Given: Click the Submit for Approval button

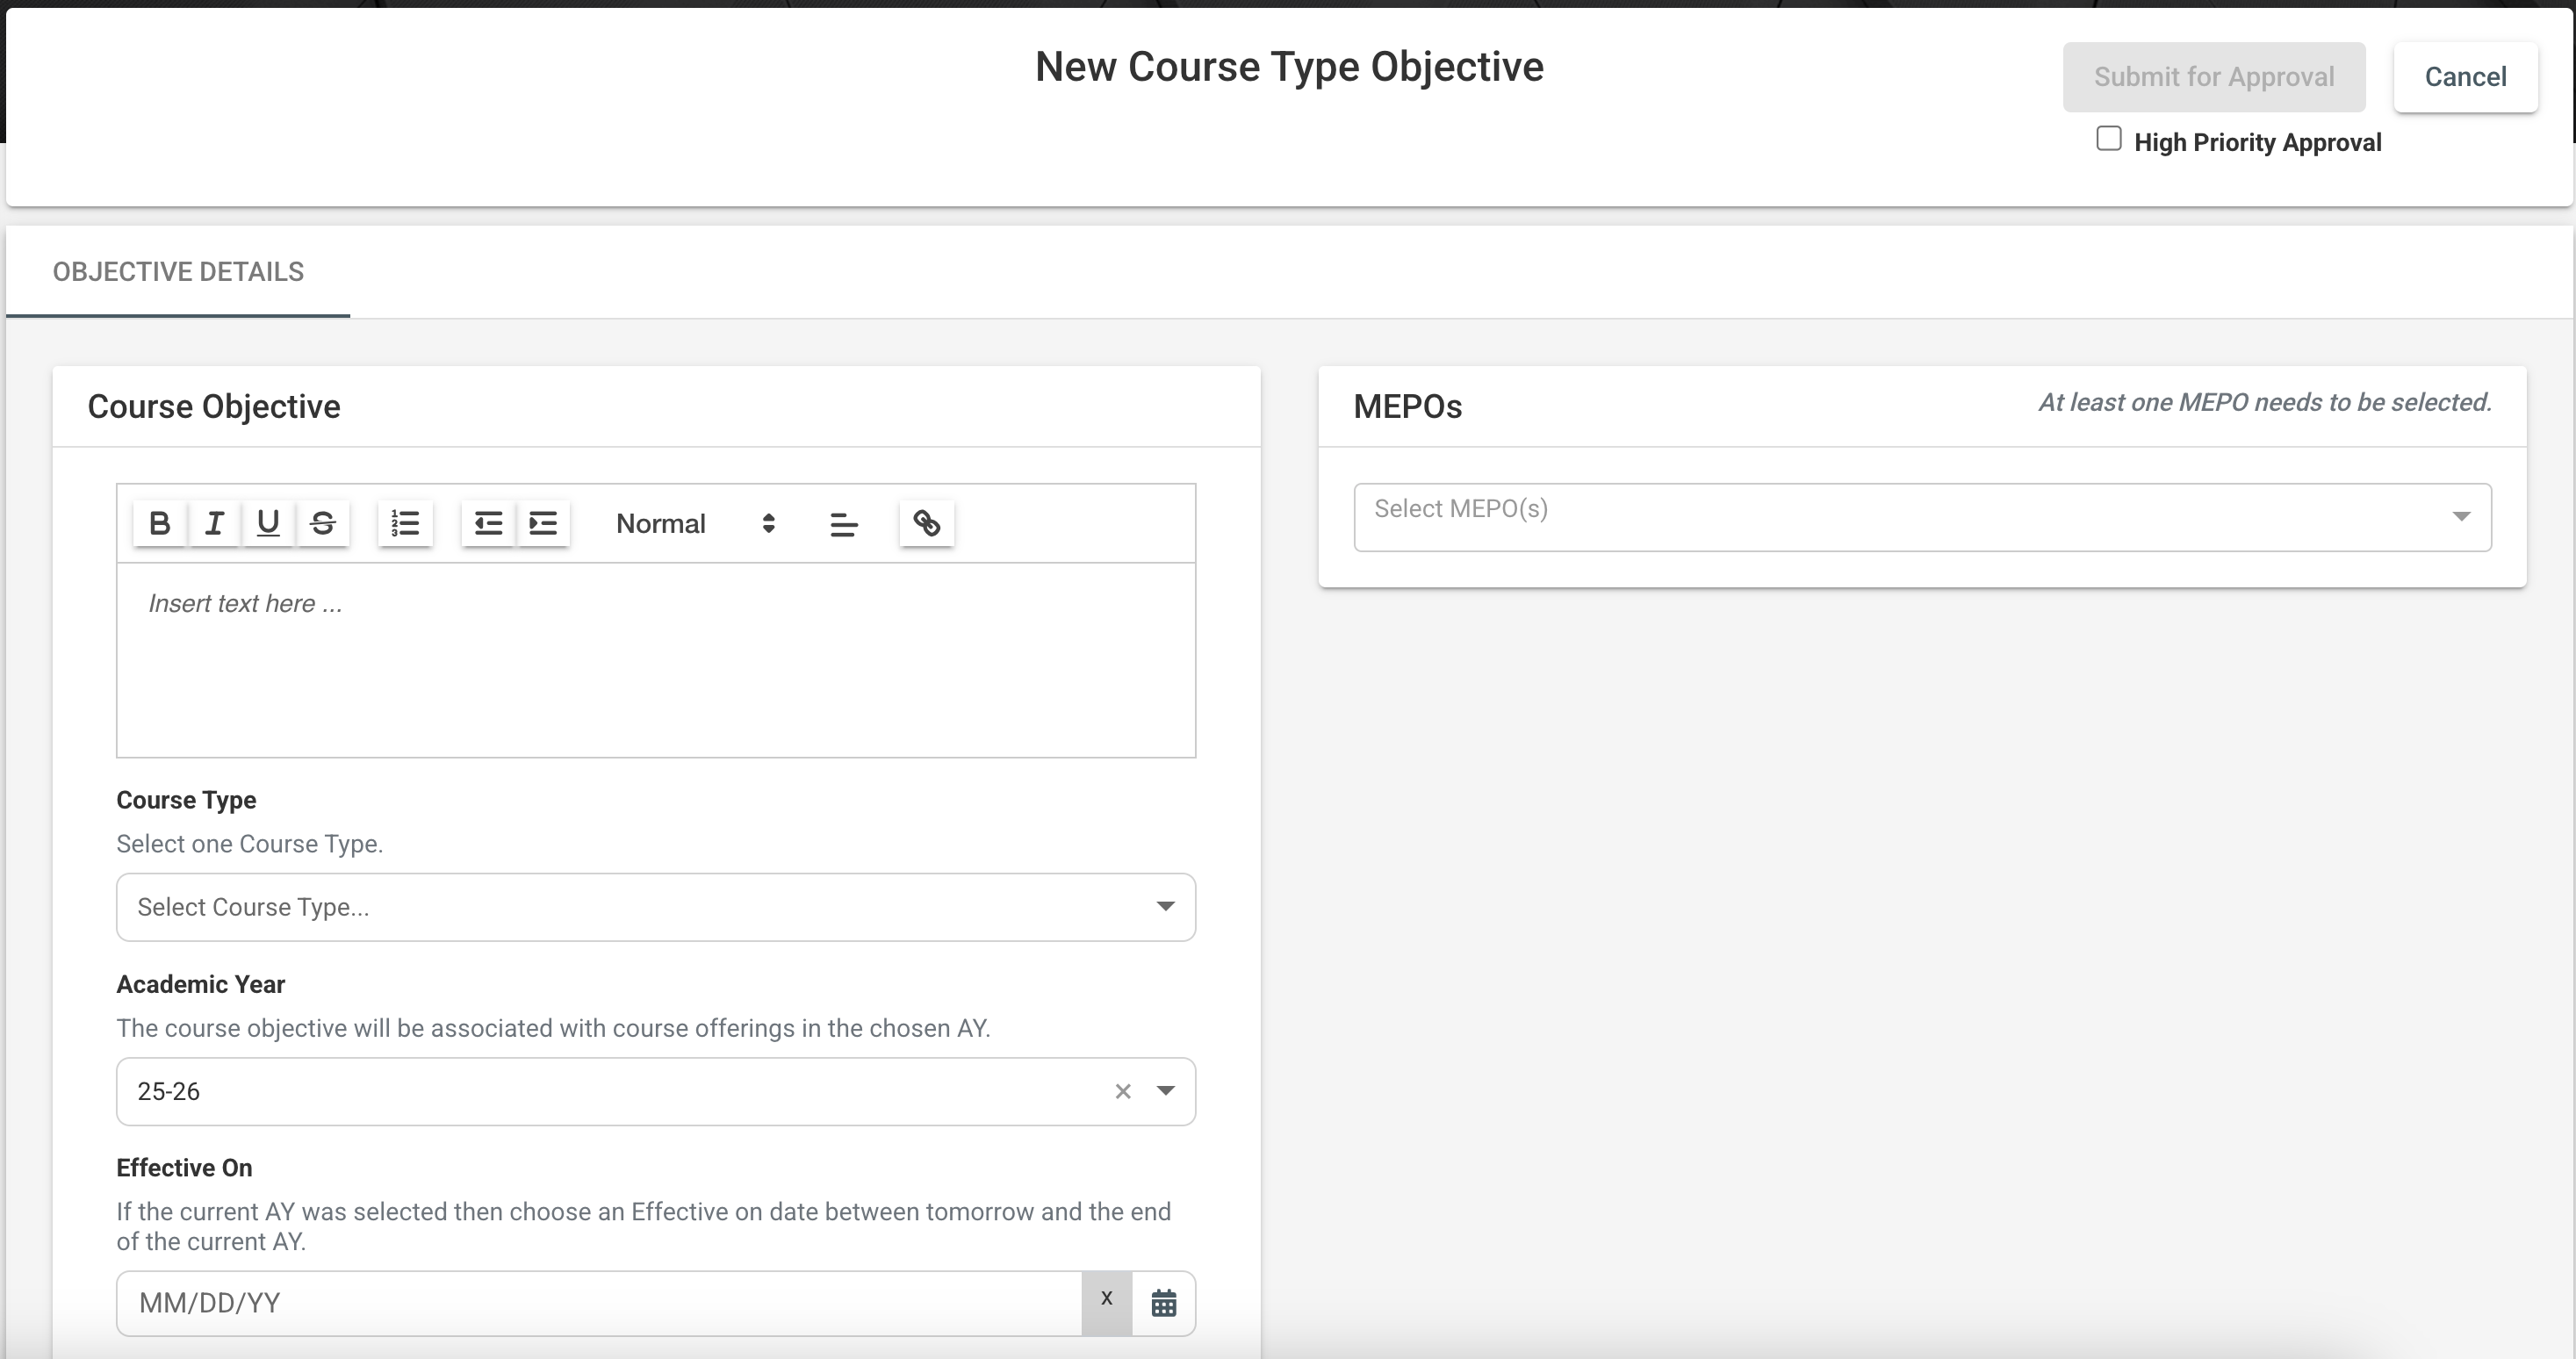Looking at the screenshot, I should click(x=2214, y=77).
